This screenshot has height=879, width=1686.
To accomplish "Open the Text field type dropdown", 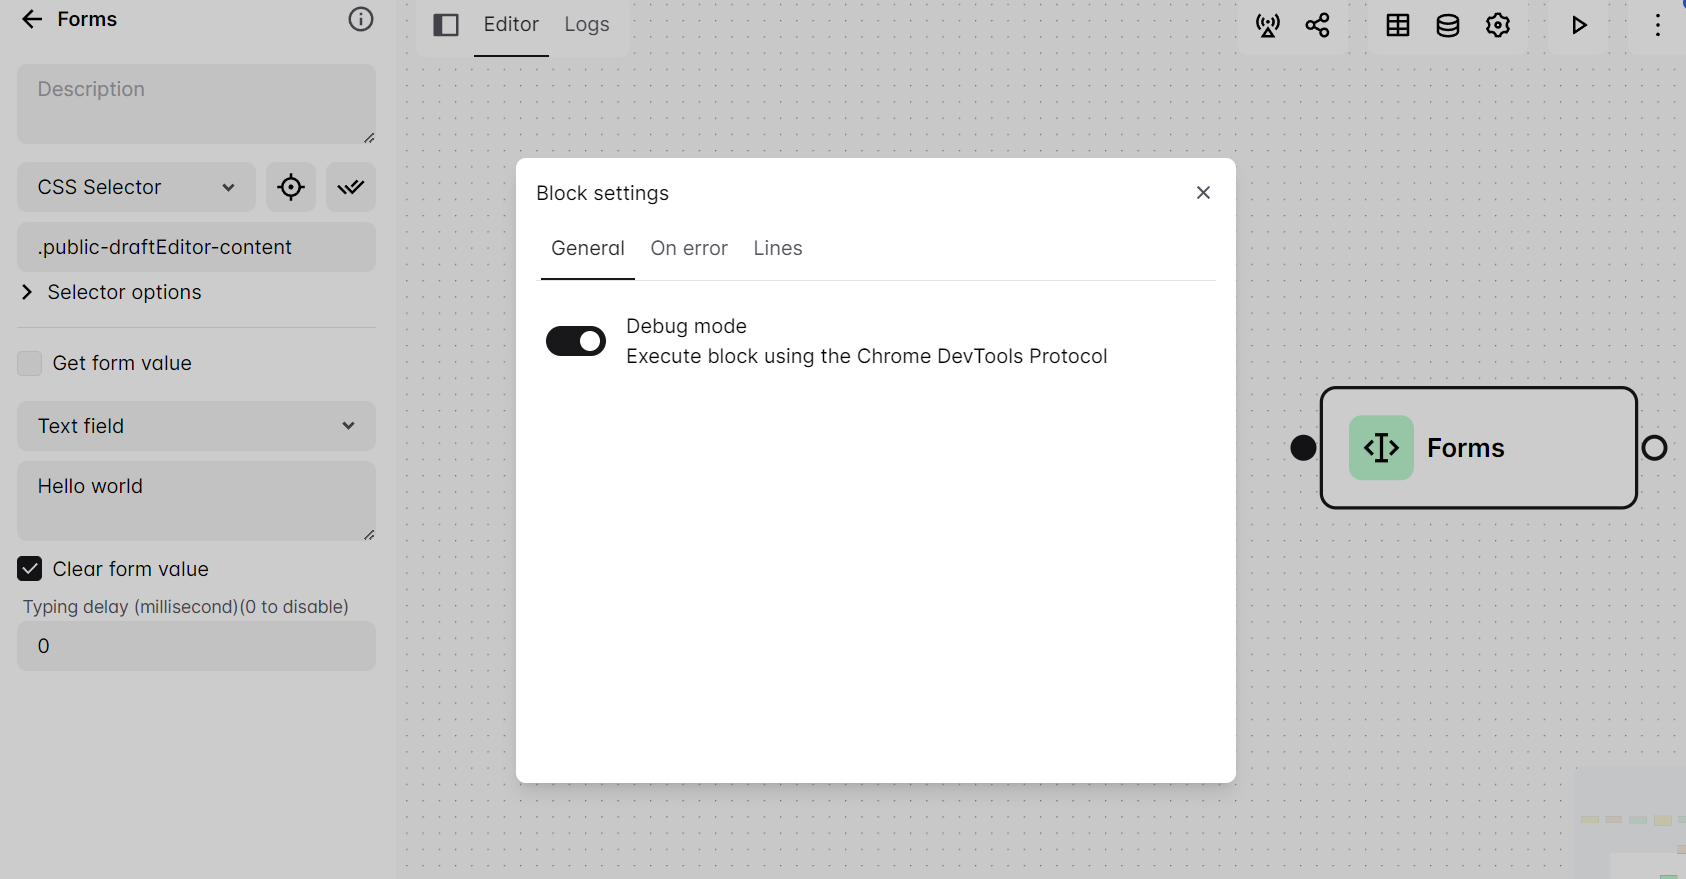I will point(196,426).
